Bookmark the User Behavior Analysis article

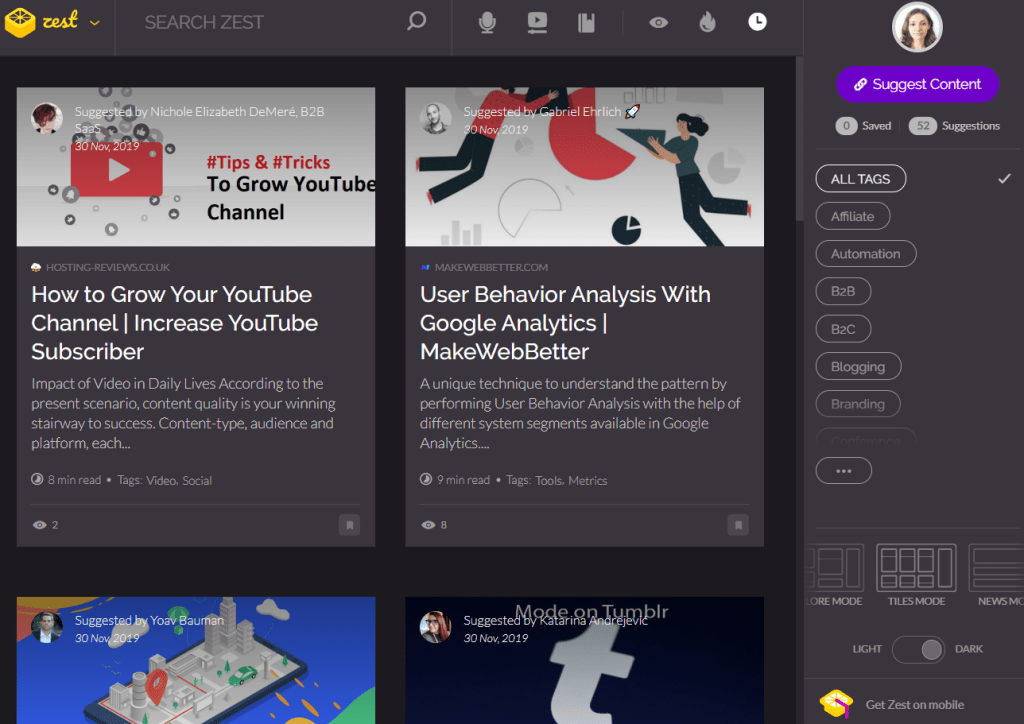(737, 524)
